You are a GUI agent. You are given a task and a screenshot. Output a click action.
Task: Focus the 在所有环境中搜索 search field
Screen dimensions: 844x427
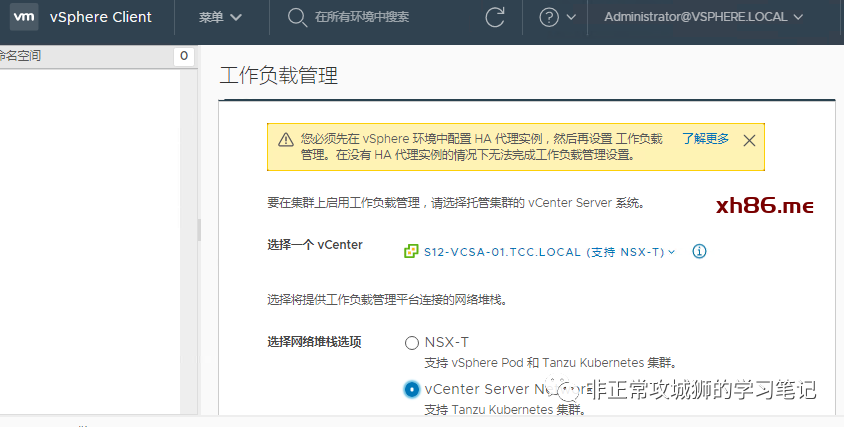click(362, 17)
